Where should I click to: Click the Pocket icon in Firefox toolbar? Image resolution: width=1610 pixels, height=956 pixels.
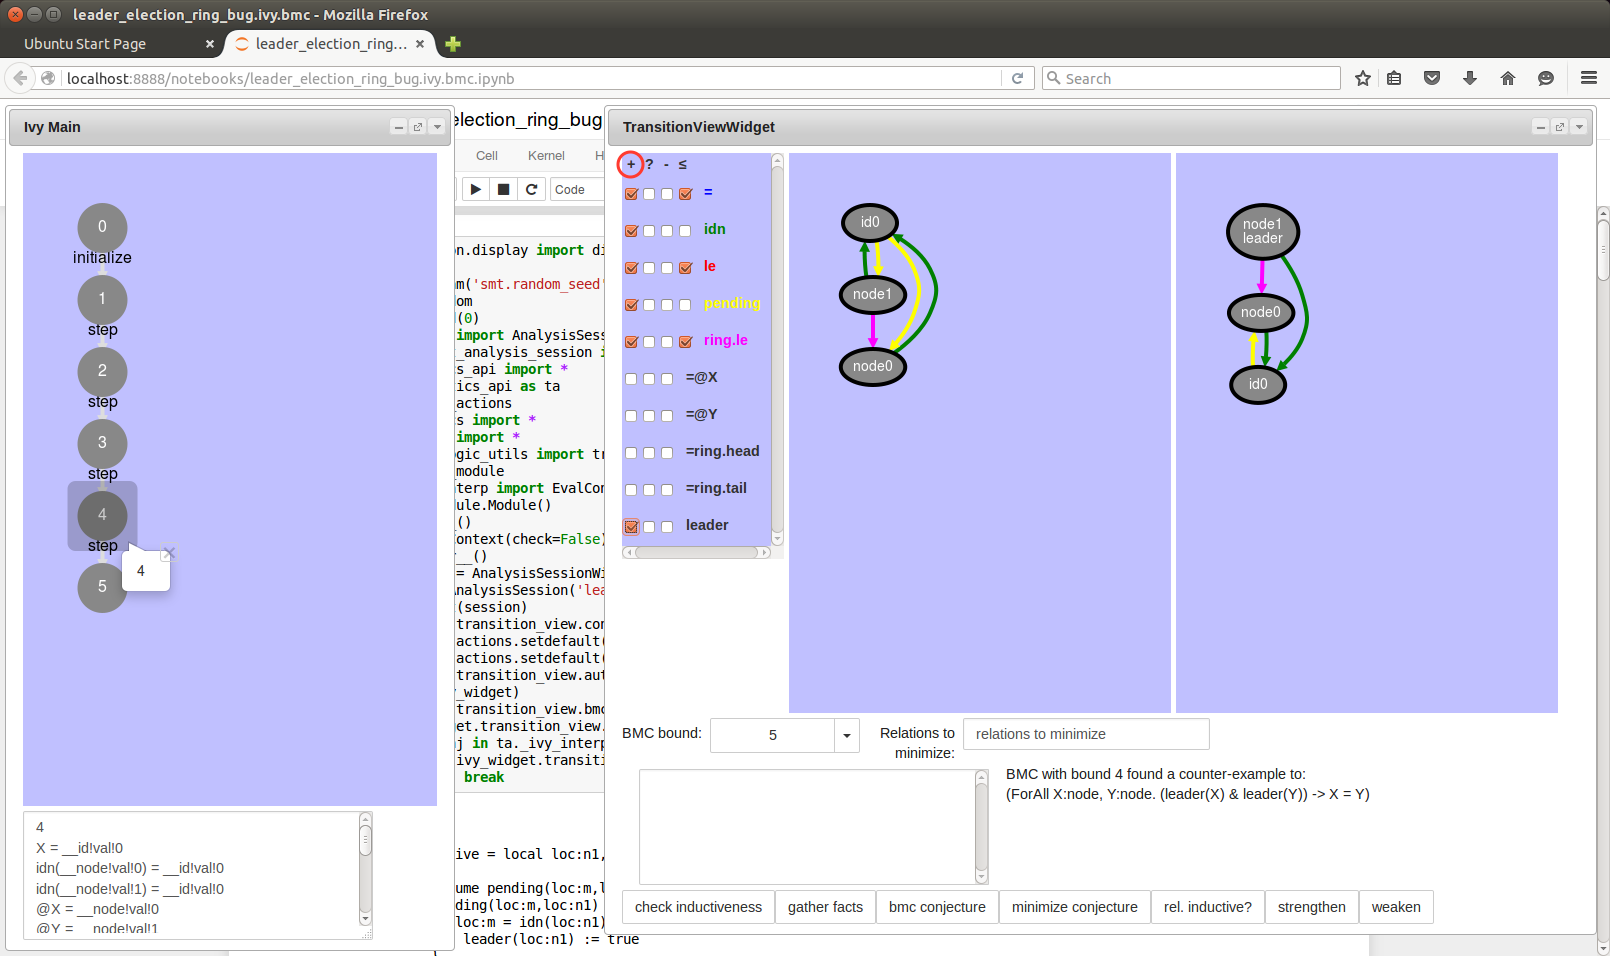click(1432, 78)
